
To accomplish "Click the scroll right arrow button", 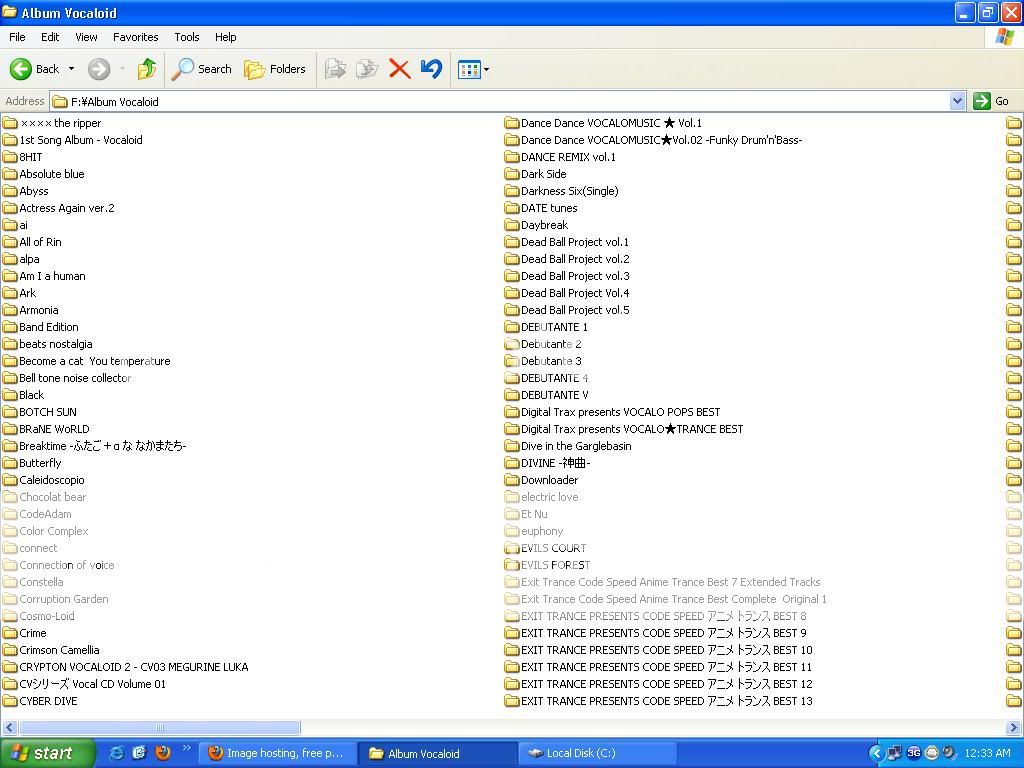I will tap(1014, 727).
